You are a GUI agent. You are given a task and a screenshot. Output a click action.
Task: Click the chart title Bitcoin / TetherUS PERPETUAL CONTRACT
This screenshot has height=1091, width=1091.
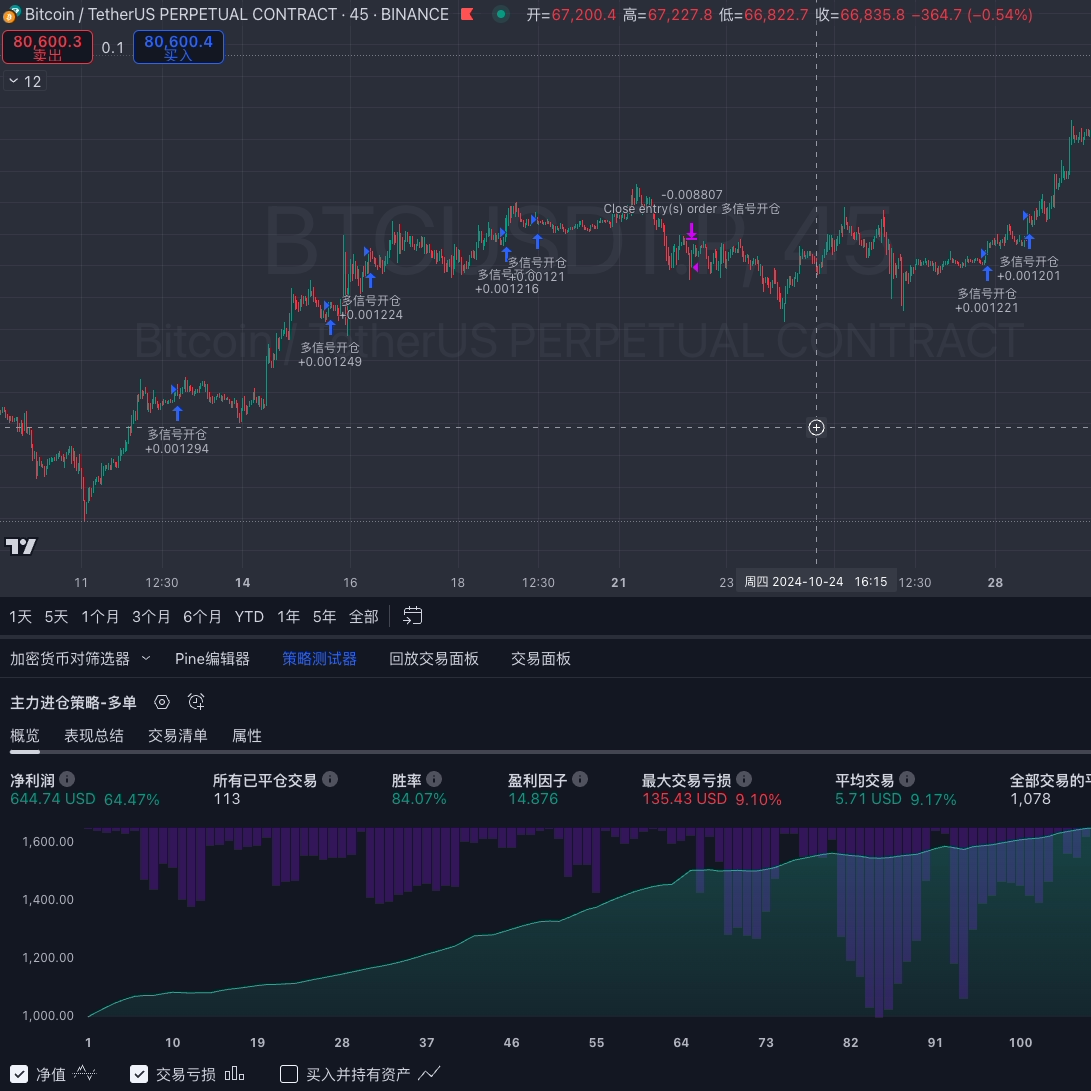(181, 14)
